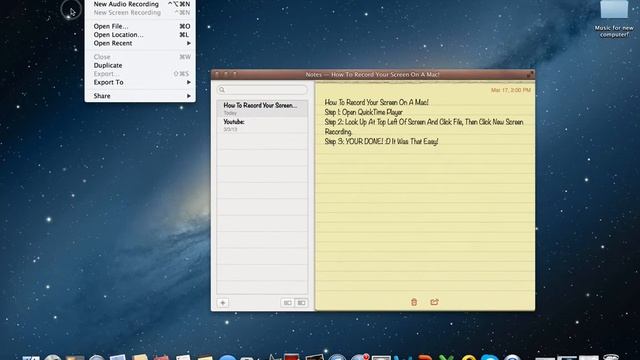Choose the greyed New Screen Recording entry

(140, 13)
